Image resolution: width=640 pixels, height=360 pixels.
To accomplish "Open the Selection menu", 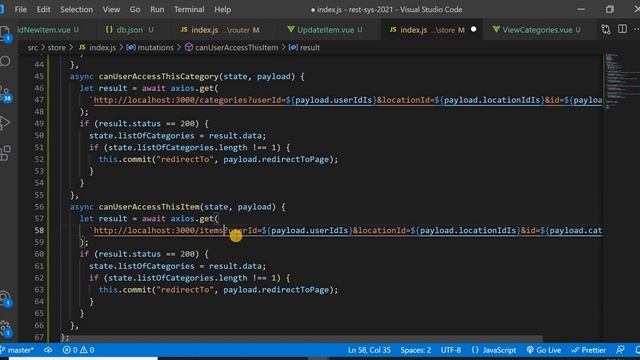I will click(x=76, y=9).
